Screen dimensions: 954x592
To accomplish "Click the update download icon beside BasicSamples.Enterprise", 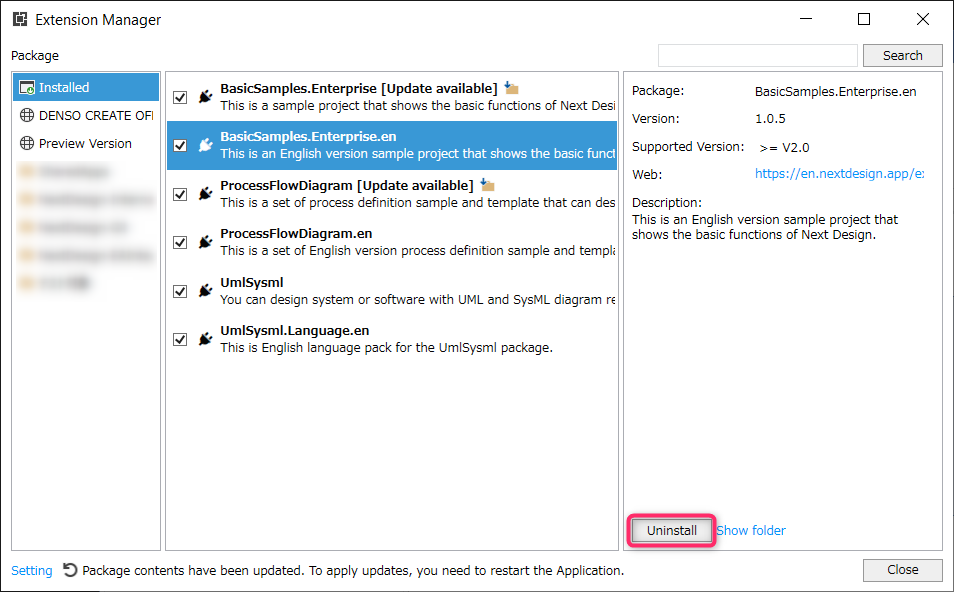I will click(x=511, y=88).
